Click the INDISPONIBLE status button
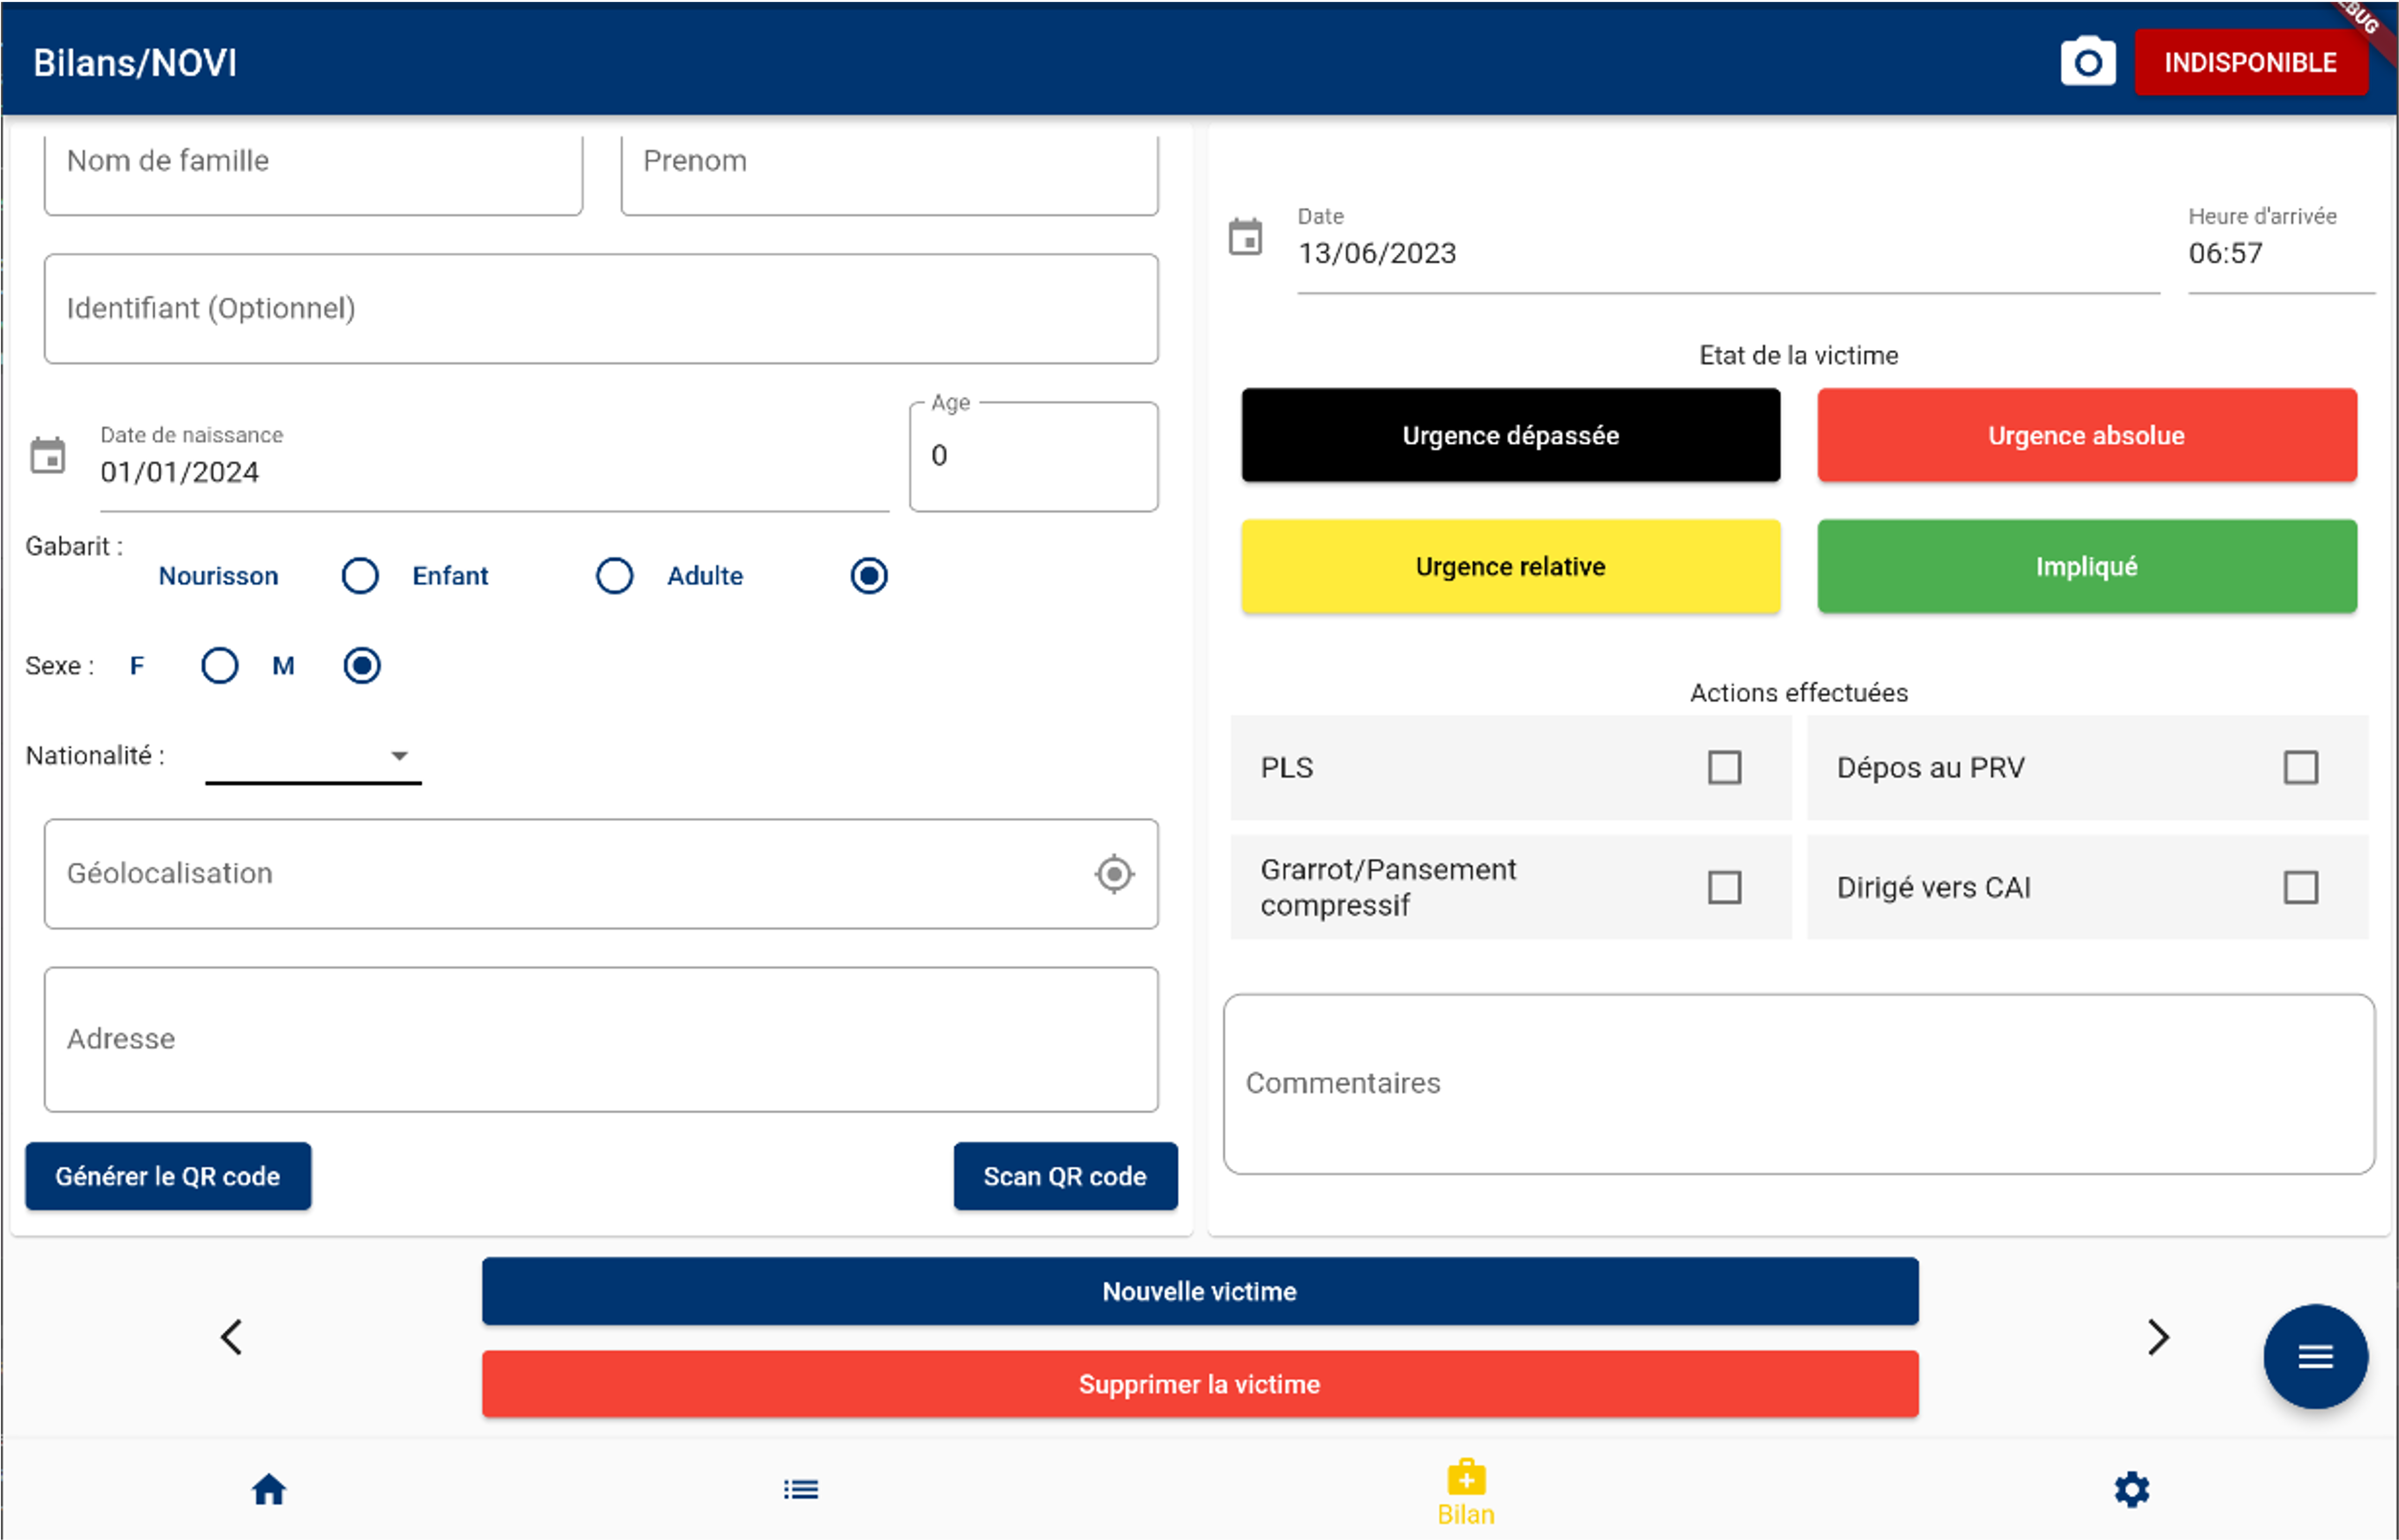This screenshot has height=1540, width=2399. coord(2250,63)
